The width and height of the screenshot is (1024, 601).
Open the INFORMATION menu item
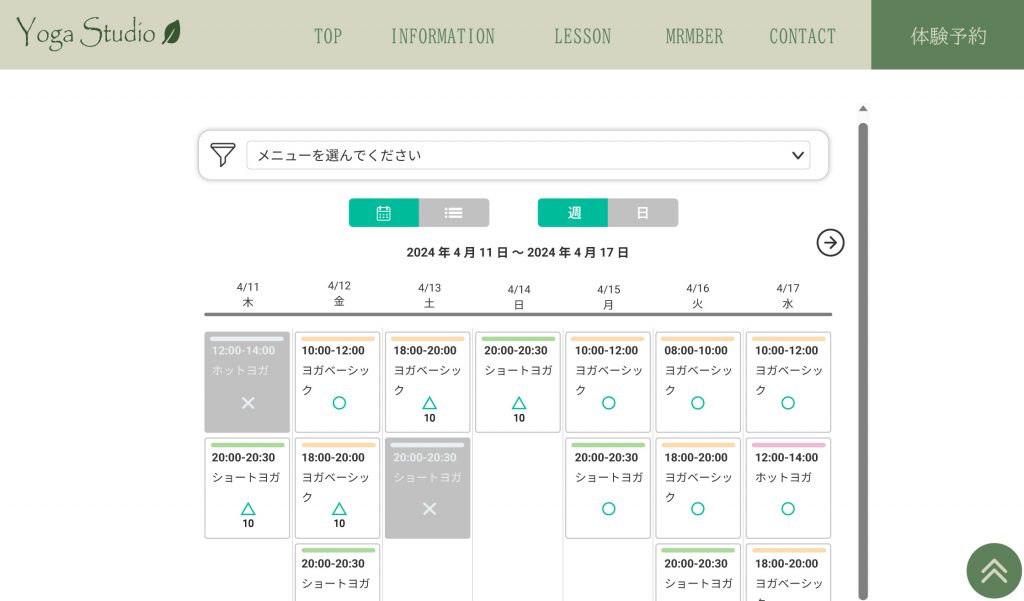pos(443,36)
